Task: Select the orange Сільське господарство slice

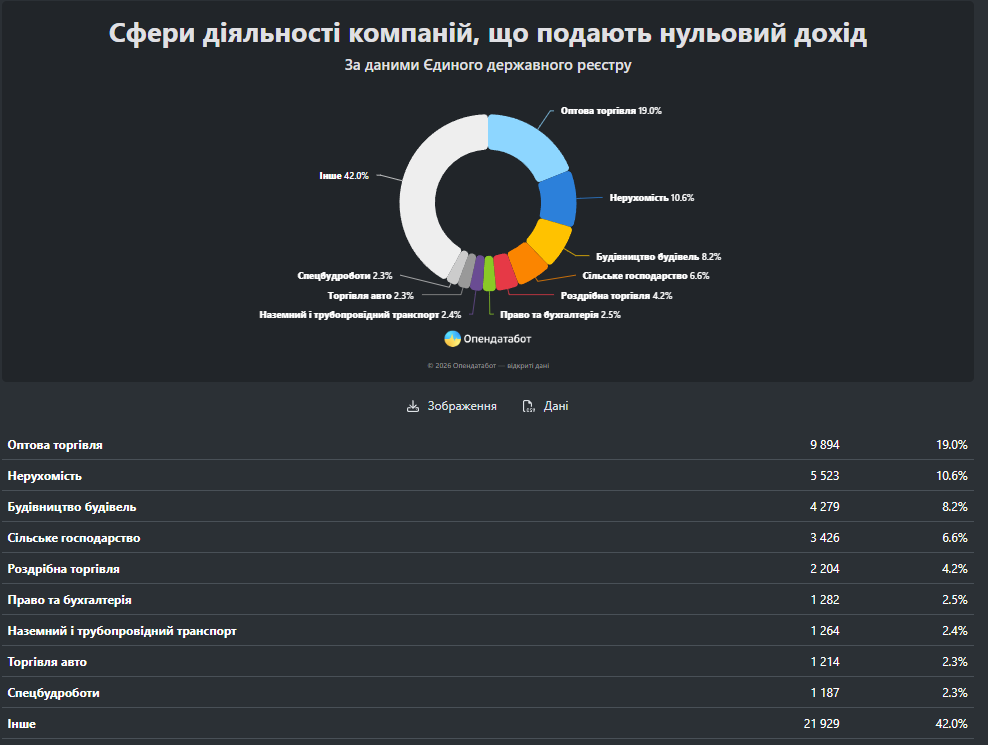Action: tap(527, 263)
